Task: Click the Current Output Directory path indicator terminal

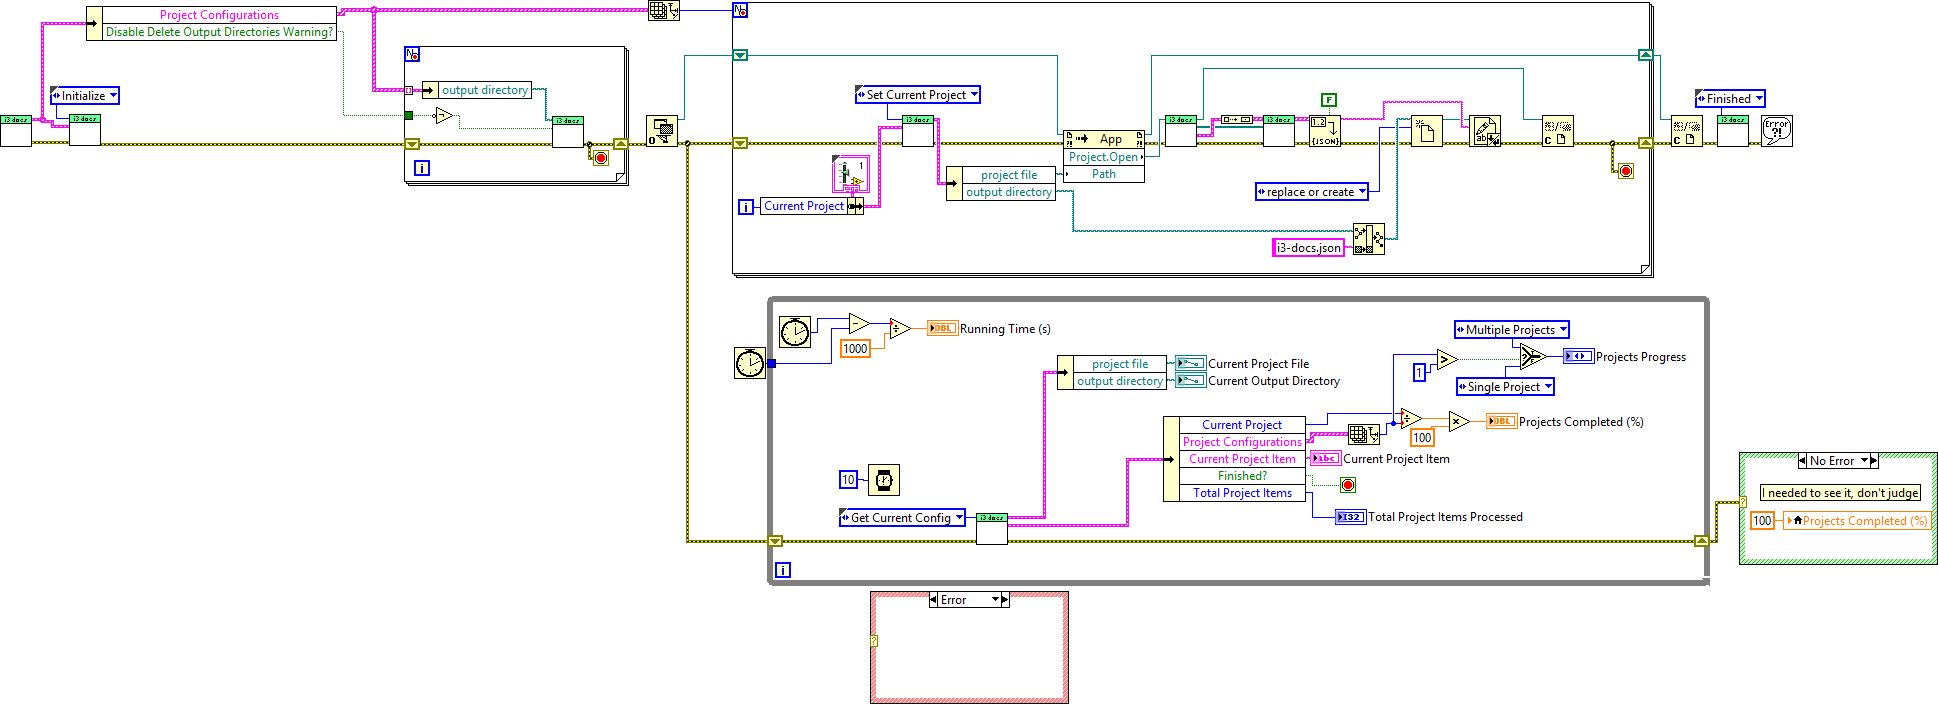Action: pyautogui.click(x=1191, y=380)
